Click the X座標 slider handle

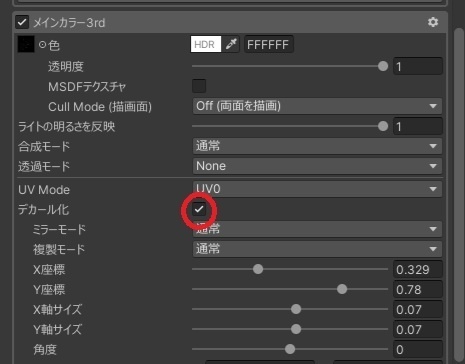point(258,269)
